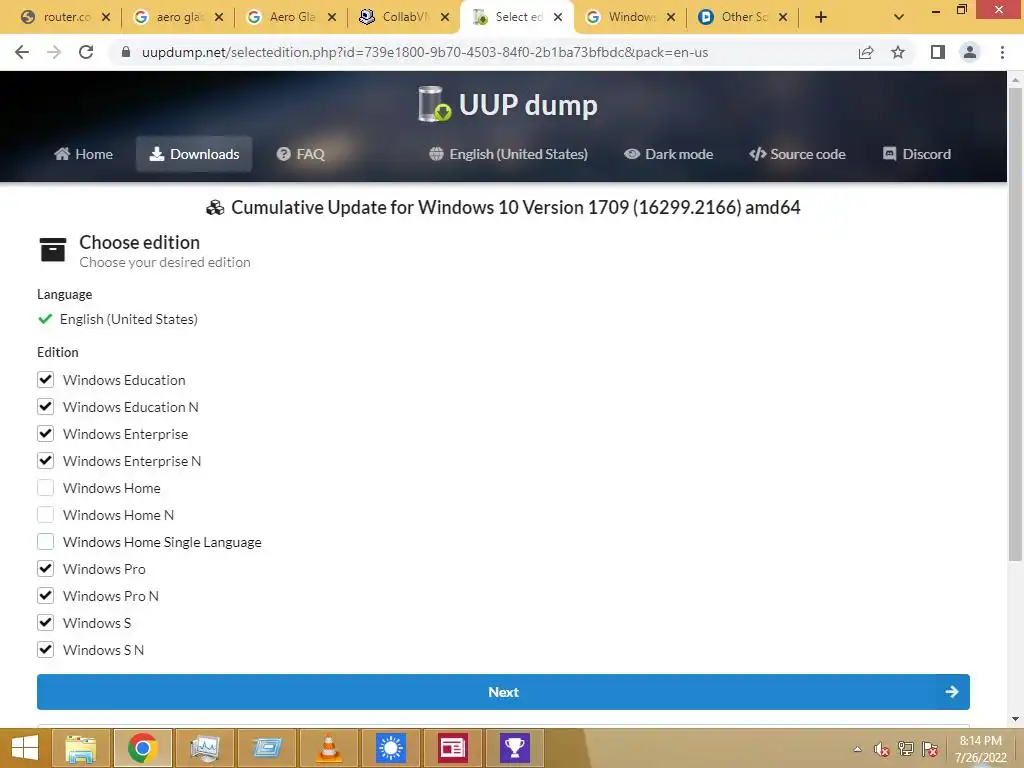The height and width of the screenshot is (768, 1024).
Task: Click the network tray icon
Action: [906, 749]
